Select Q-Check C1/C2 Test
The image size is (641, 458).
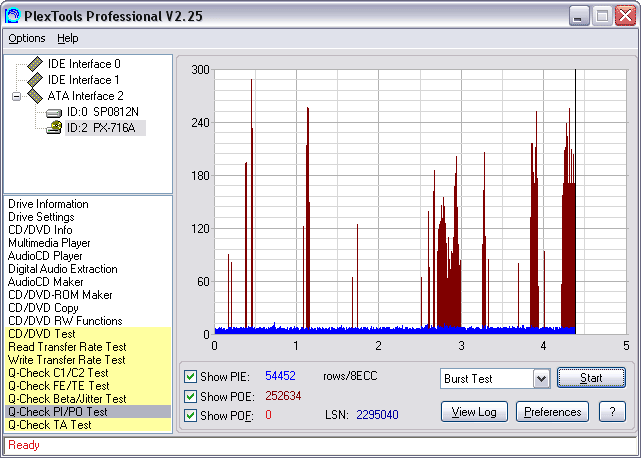(88, 373)
